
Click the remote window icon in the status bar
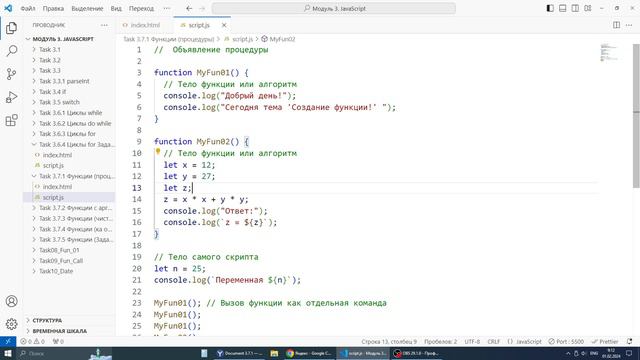click(x=8, y=341)
